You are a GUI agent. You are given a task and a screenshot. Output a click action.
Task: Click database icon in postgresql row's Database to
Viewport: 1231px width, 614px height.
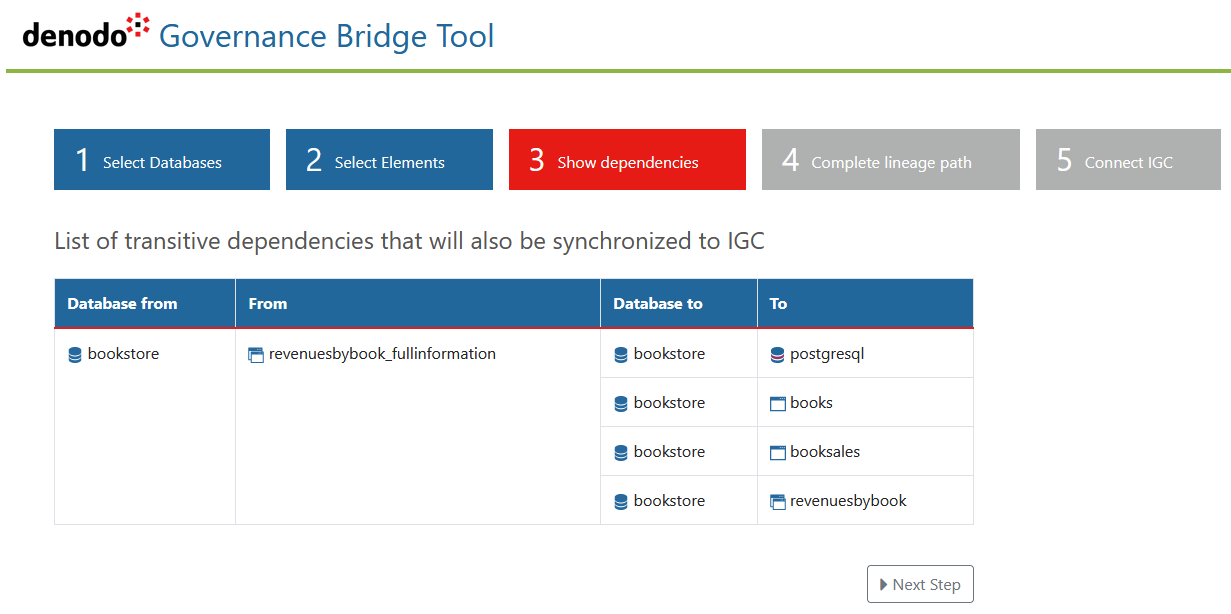621,355
